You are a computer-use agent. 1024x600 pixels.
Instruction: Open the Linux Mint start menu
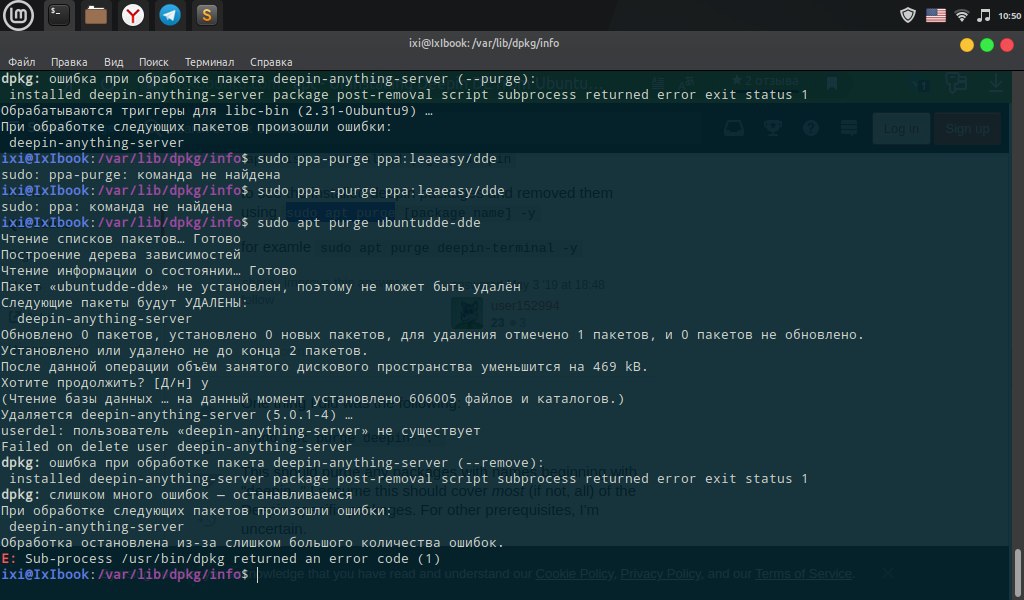(18, 15)
